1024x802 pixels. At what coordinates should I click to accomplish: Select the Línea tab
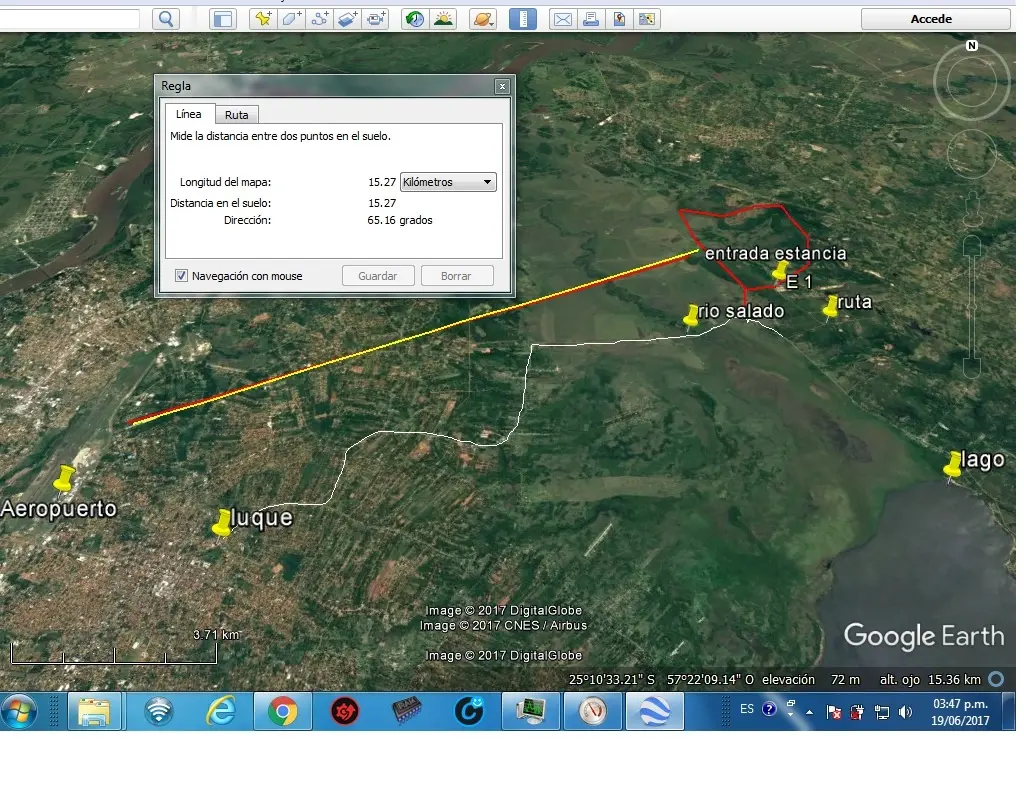[x=189, y=114]
